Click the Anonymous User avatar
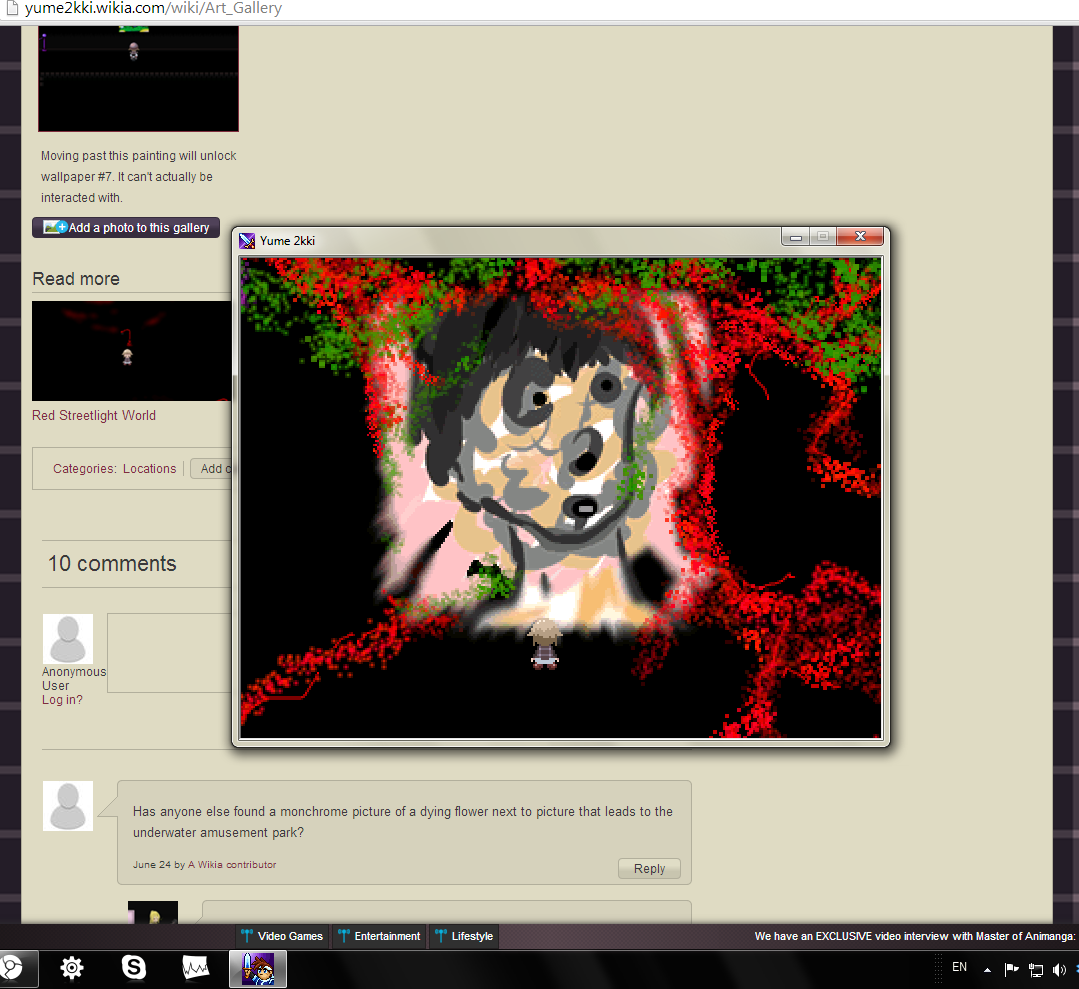Image resolution: width=1079 pixels, height=989 pixels. pos(68,639)
